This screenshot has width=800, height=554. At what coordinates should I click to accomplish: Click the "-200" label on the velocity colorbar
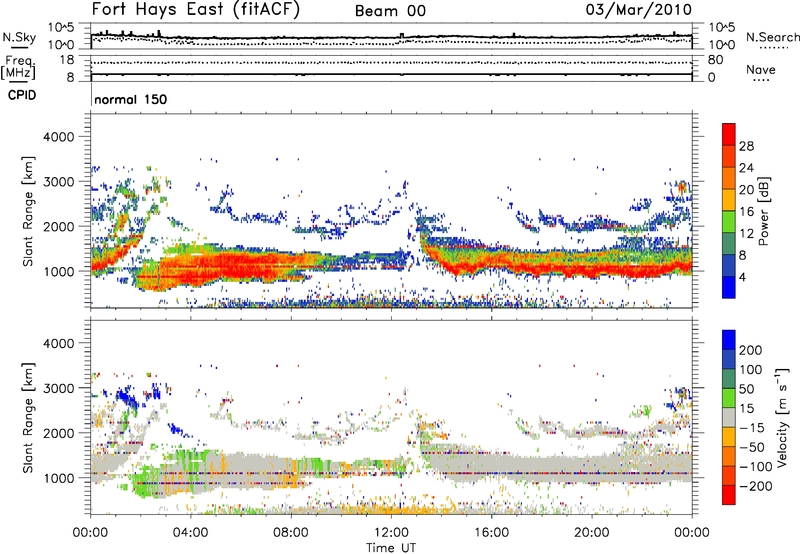click(755, 486)
